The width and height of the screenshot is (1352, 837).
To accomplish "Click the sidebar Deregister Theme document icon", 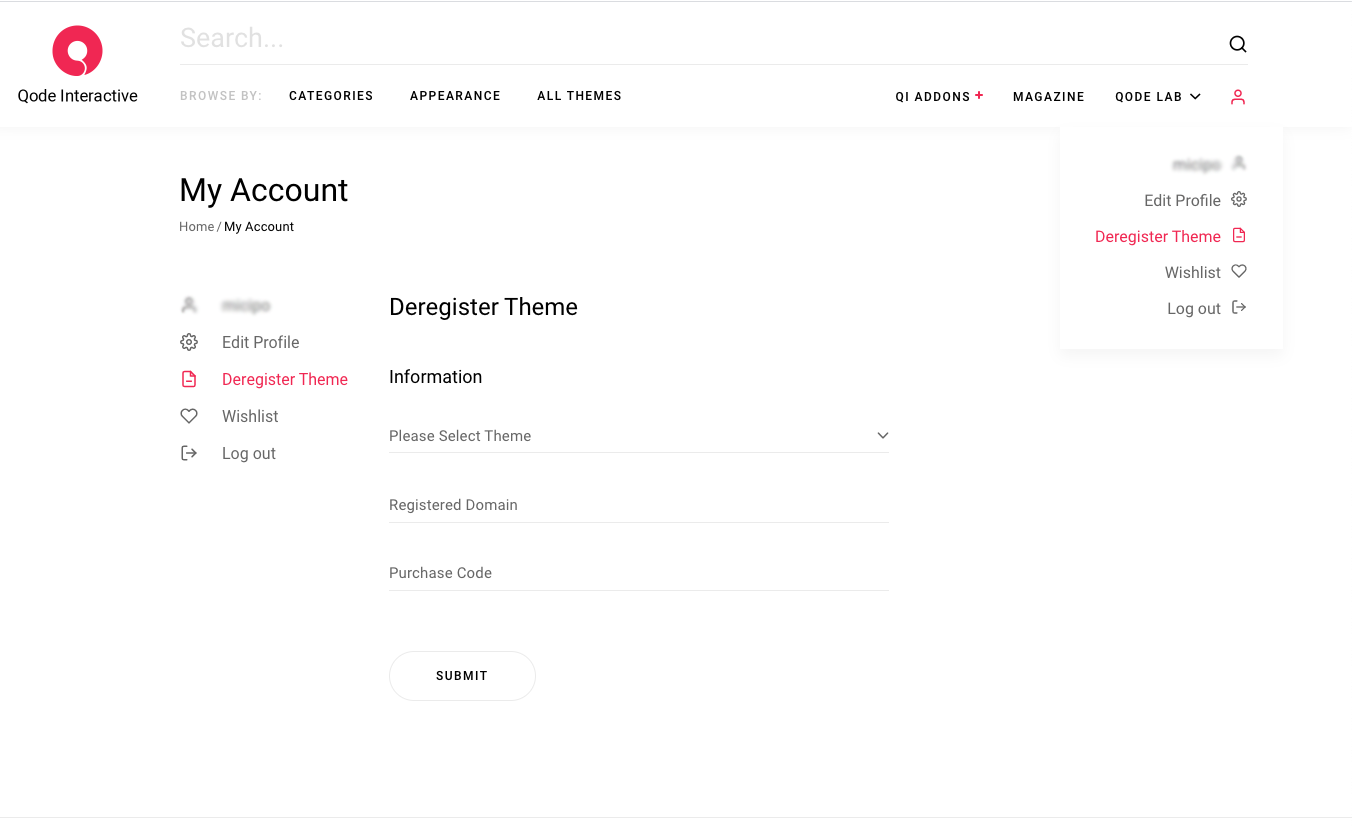I will tap(189, 379).
